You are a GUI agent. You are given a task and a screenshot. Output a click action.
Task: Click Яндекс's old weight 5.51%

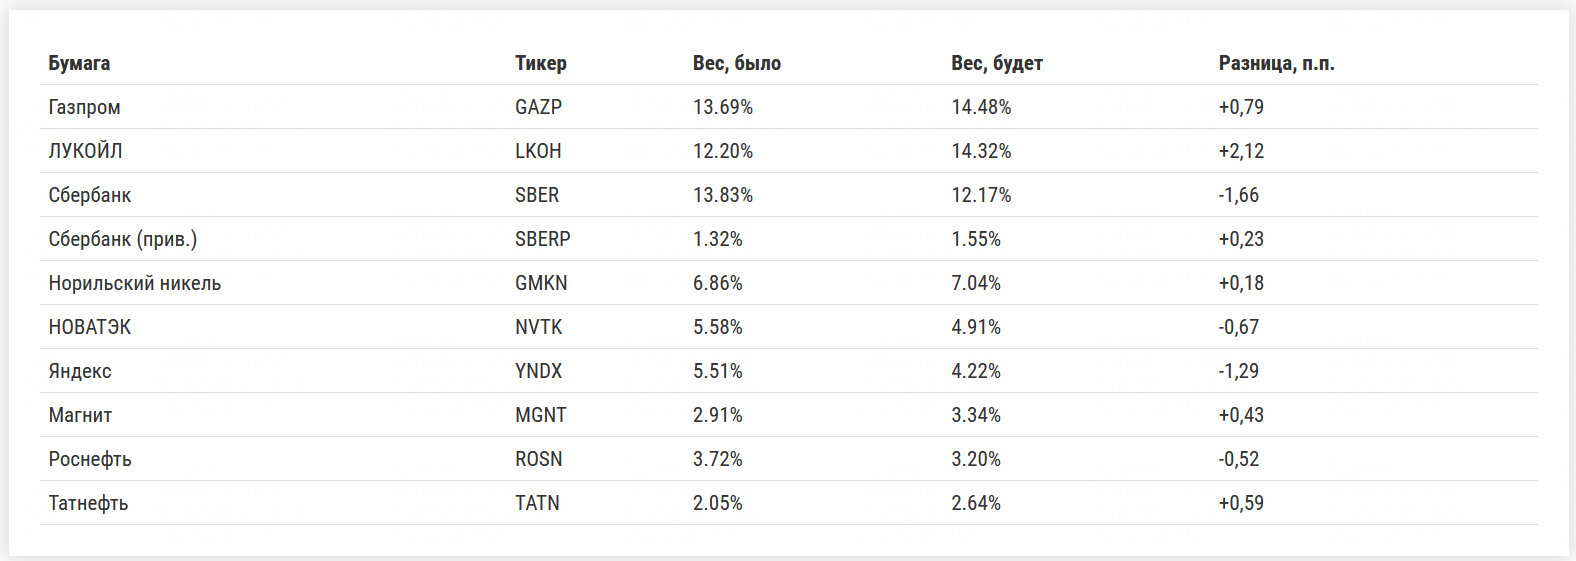click(717, 371)
